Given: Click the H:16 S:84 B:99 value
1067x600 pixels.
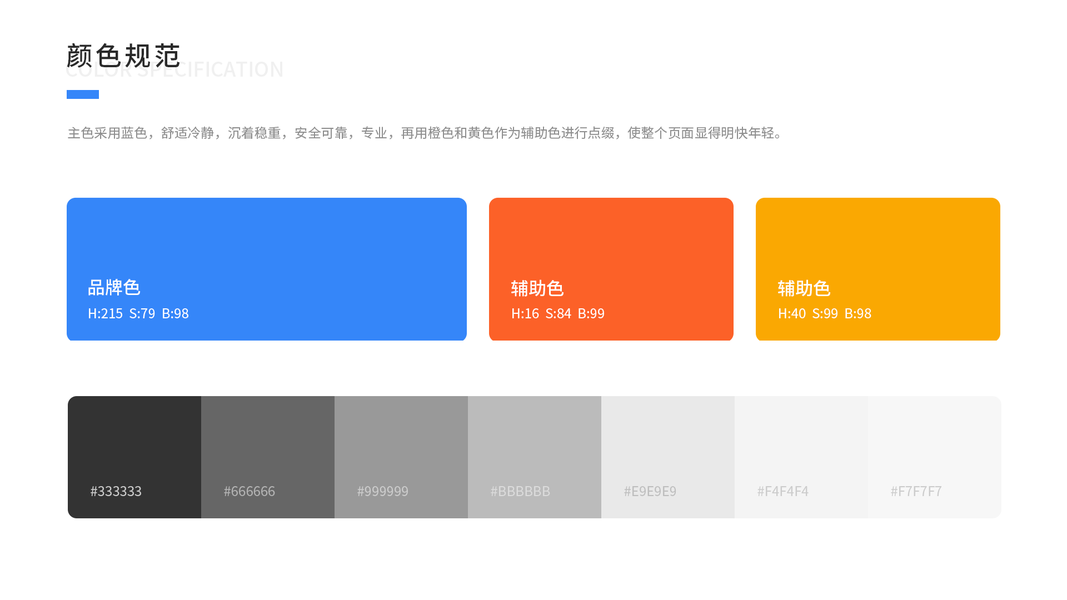Looking at the screenshot, I should 558,314.
